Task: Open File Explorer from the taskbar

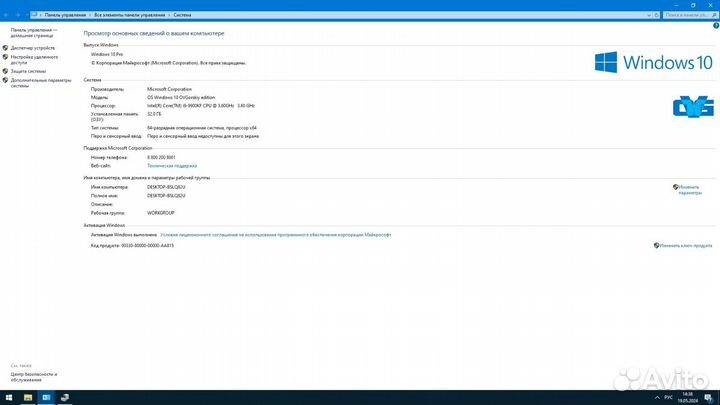Action: (26, 397)
